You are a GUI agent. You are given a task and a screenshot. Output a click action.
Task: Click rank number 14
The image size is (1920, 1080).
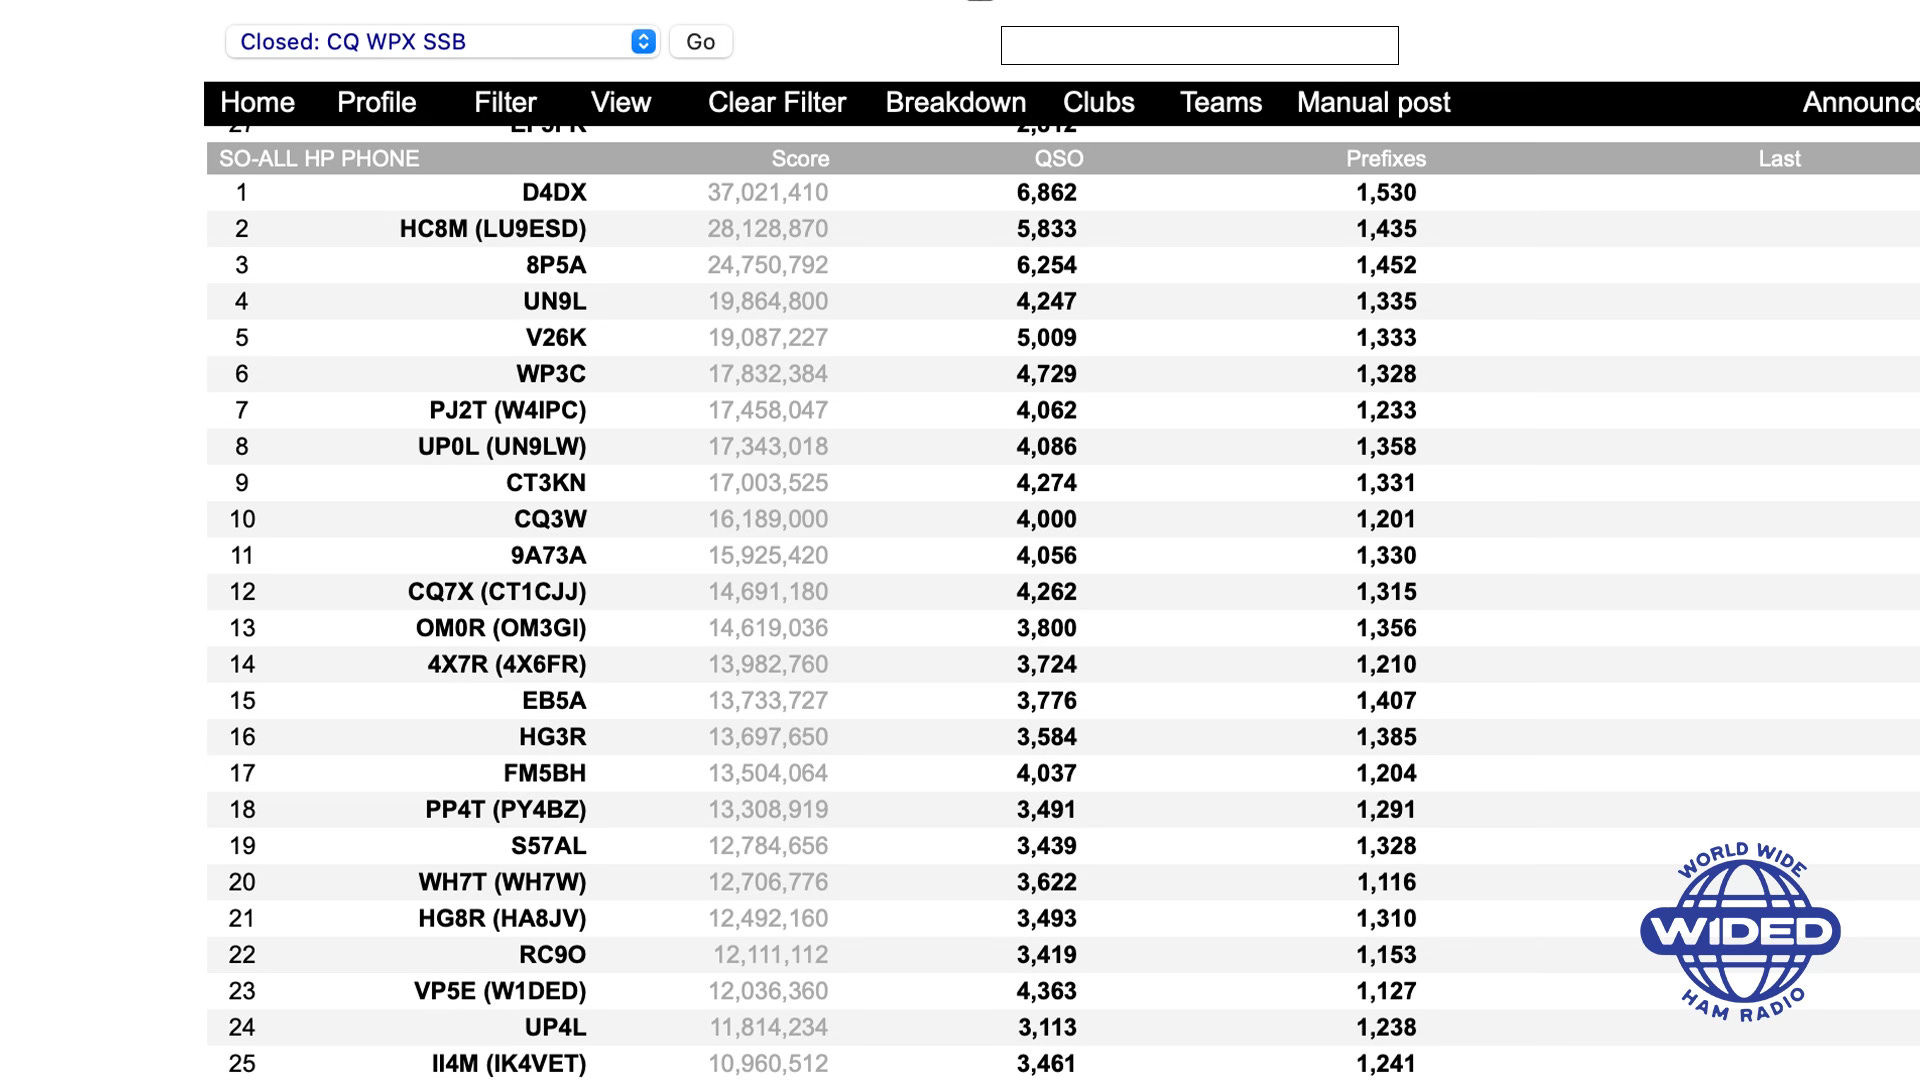[x=242, y=664]
